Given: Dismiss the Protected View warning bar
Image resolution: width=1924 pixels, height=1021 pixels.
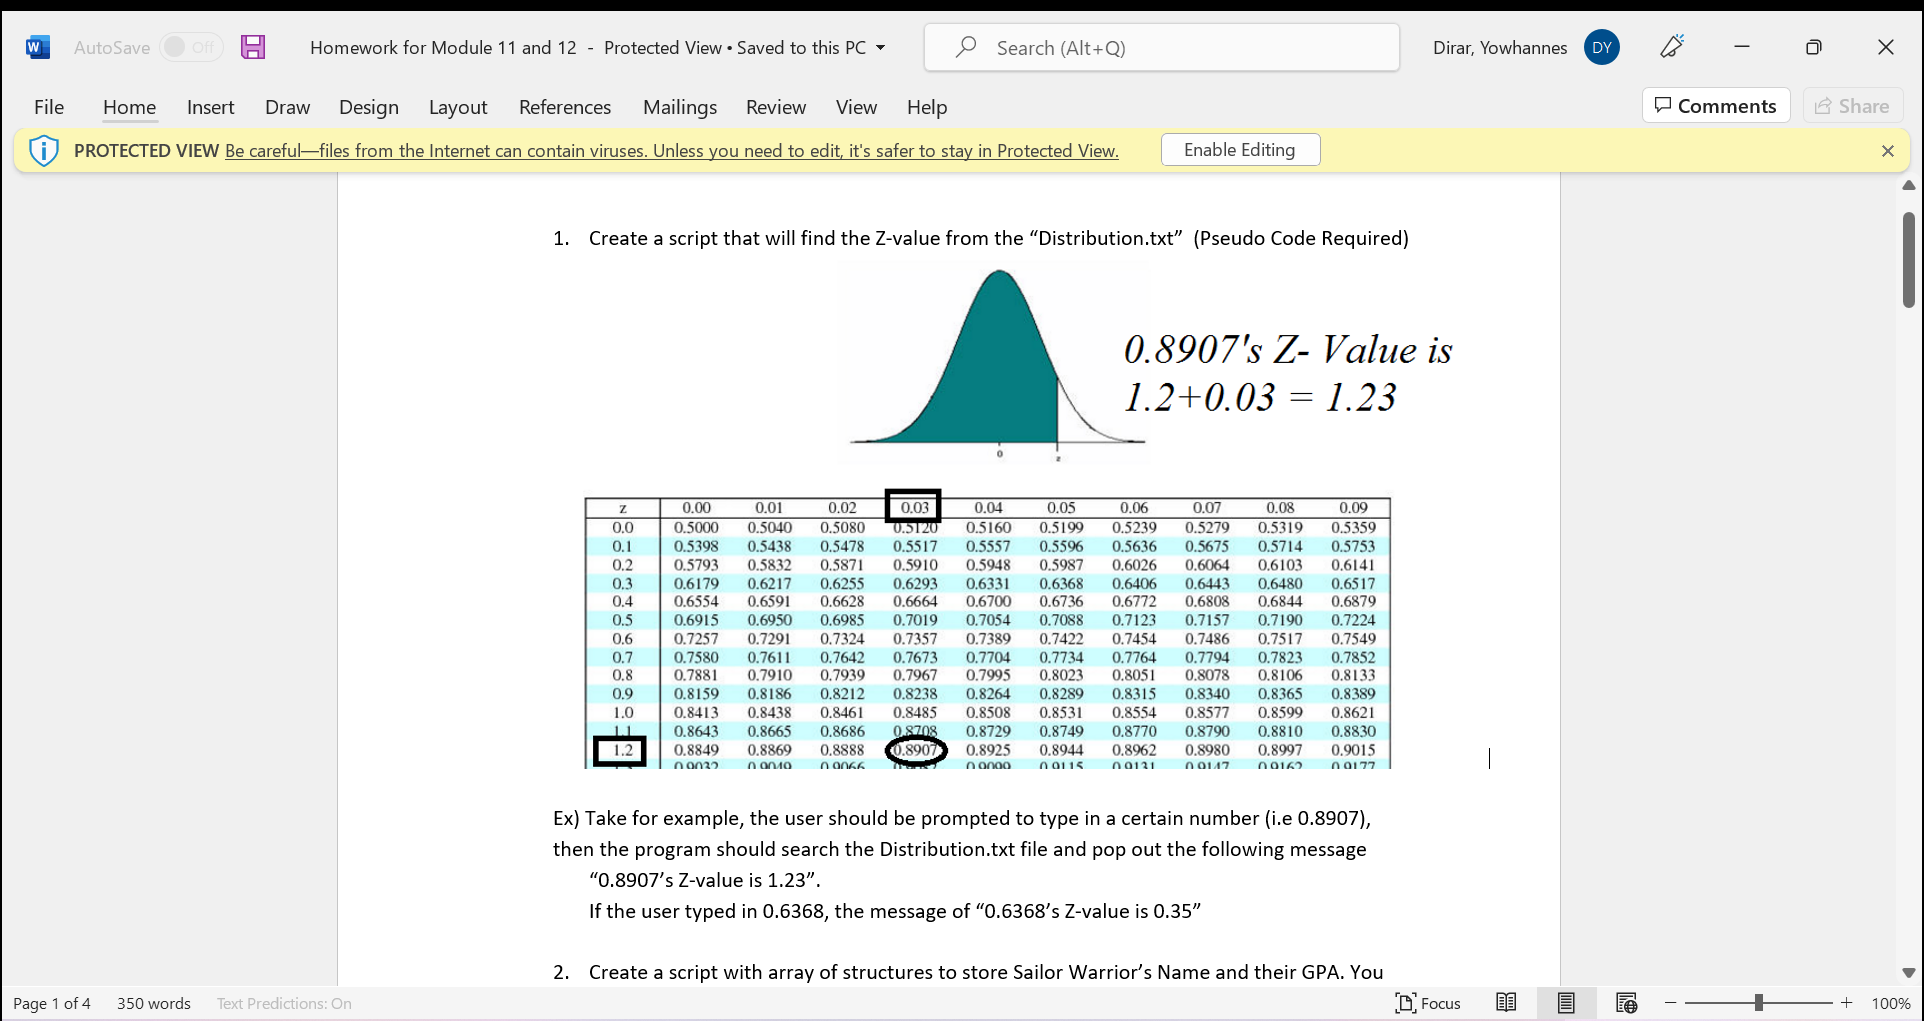Looking at the screenshot, I should 1888,150.
